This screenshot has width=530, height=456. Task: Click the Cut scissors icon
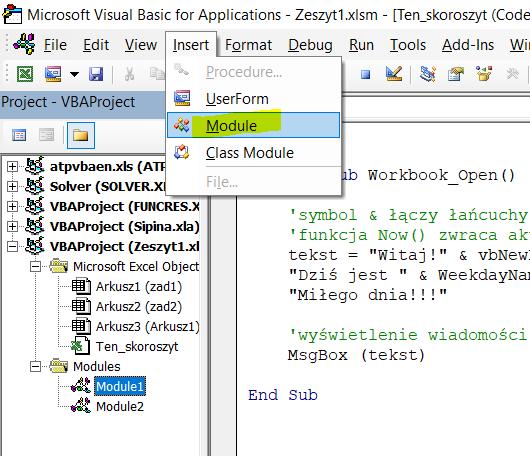click(129, 74)
